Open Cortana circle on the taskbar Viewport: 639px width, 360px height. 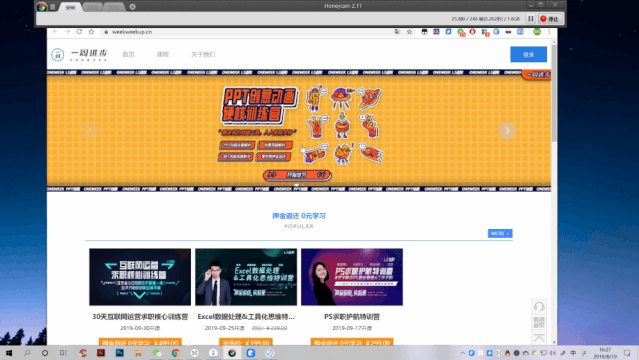(45, 353)
